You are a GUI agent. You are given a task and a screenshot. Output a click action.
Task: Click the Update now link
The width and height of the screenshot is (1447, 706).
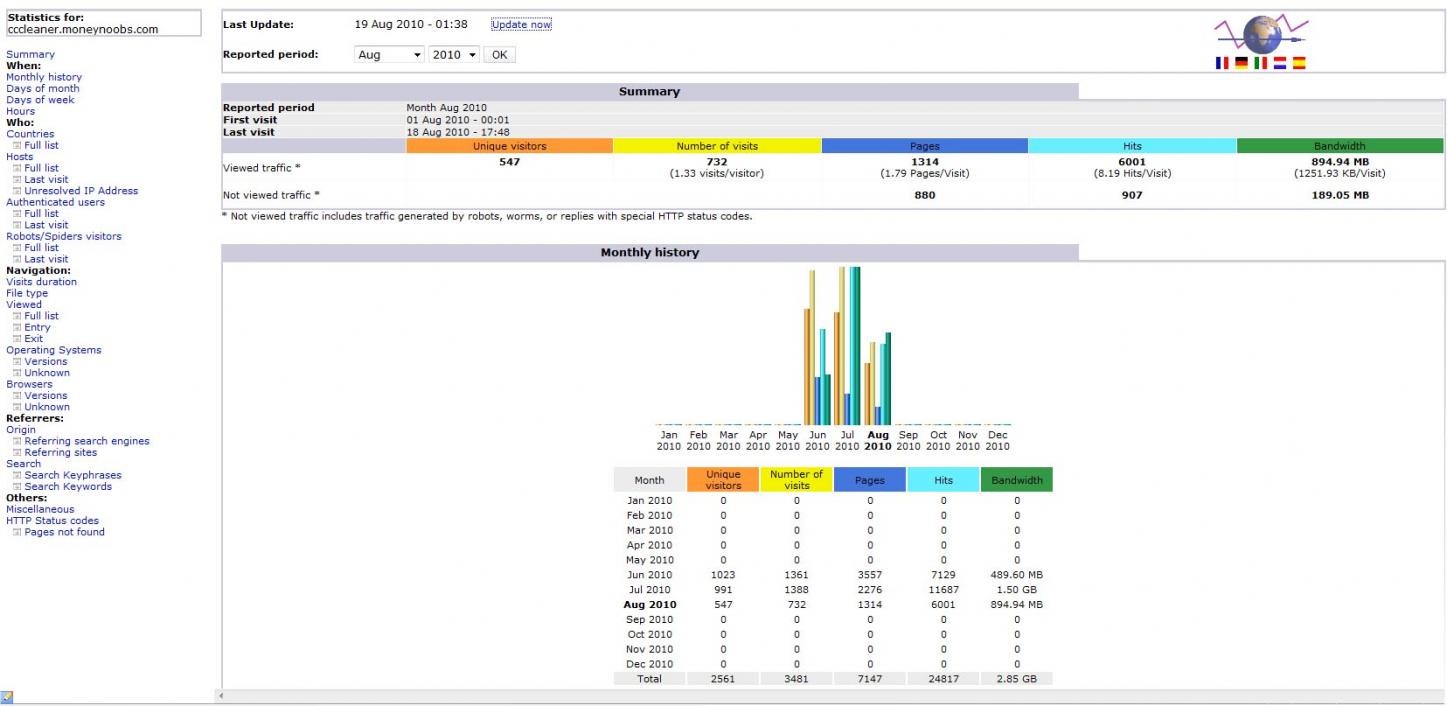[x=521, y=24]
